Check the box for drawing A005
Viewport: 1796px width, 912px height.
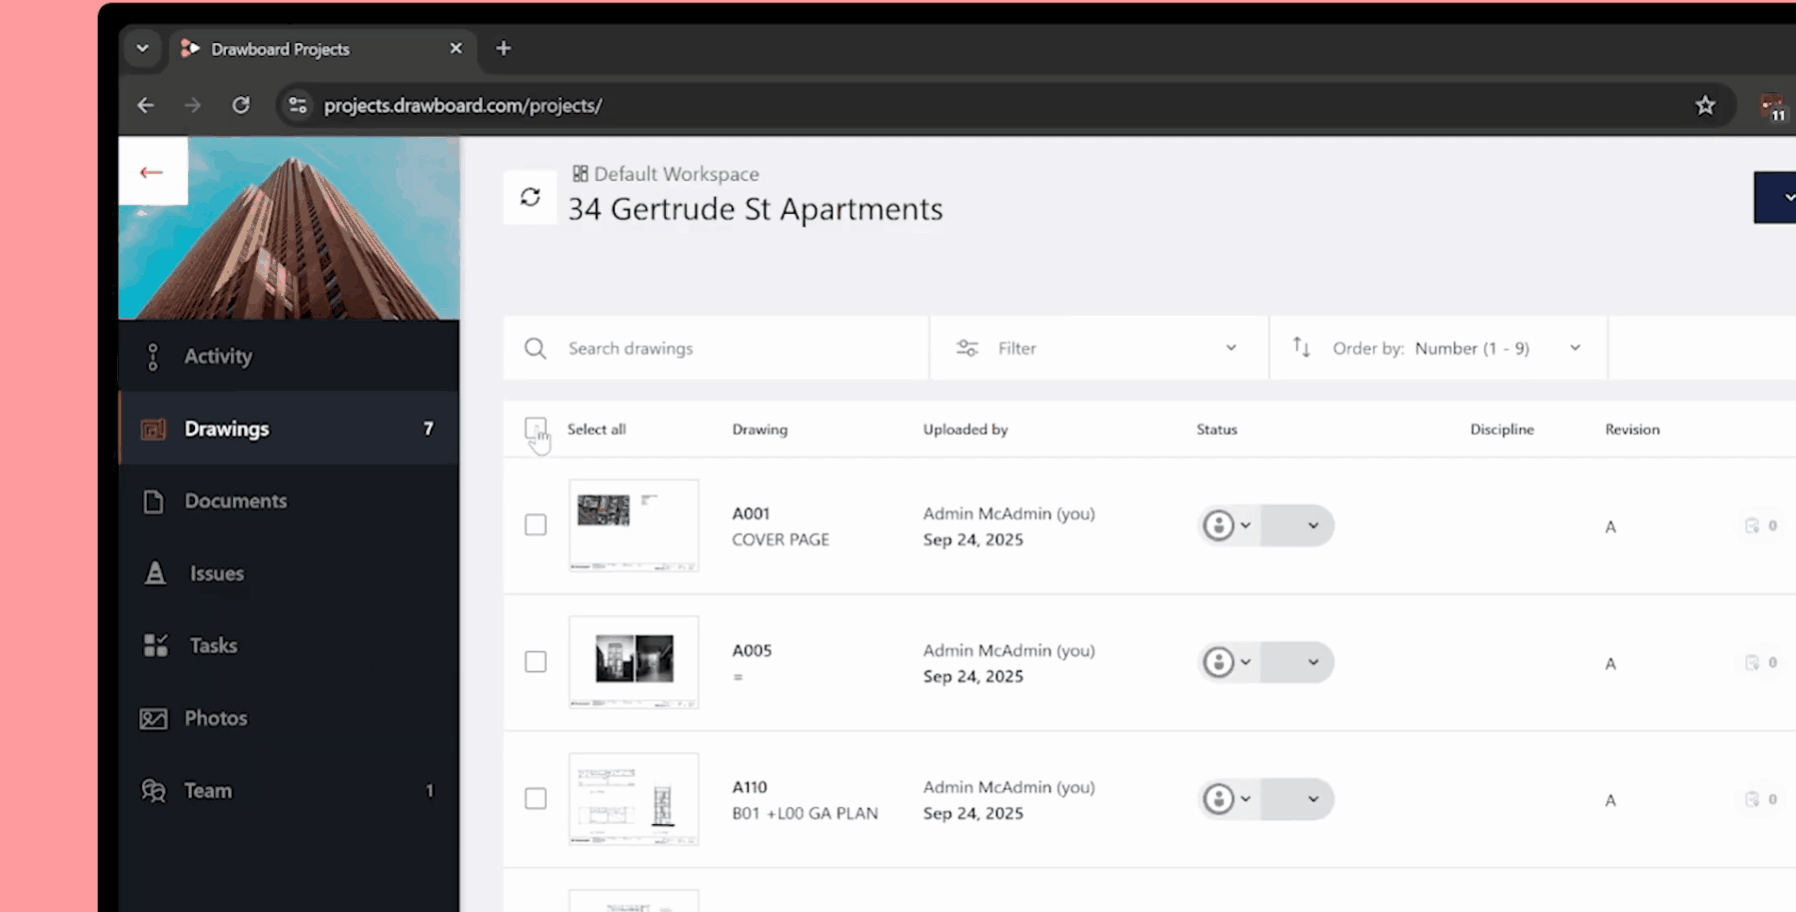[x=536, y=662]
